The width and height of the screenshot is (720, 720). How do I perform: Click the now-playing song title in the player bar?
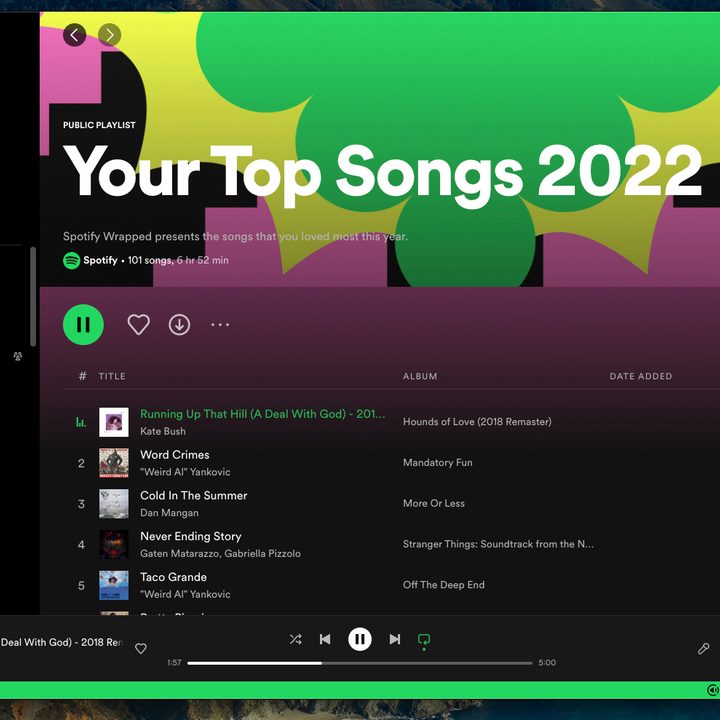[61, 642]
